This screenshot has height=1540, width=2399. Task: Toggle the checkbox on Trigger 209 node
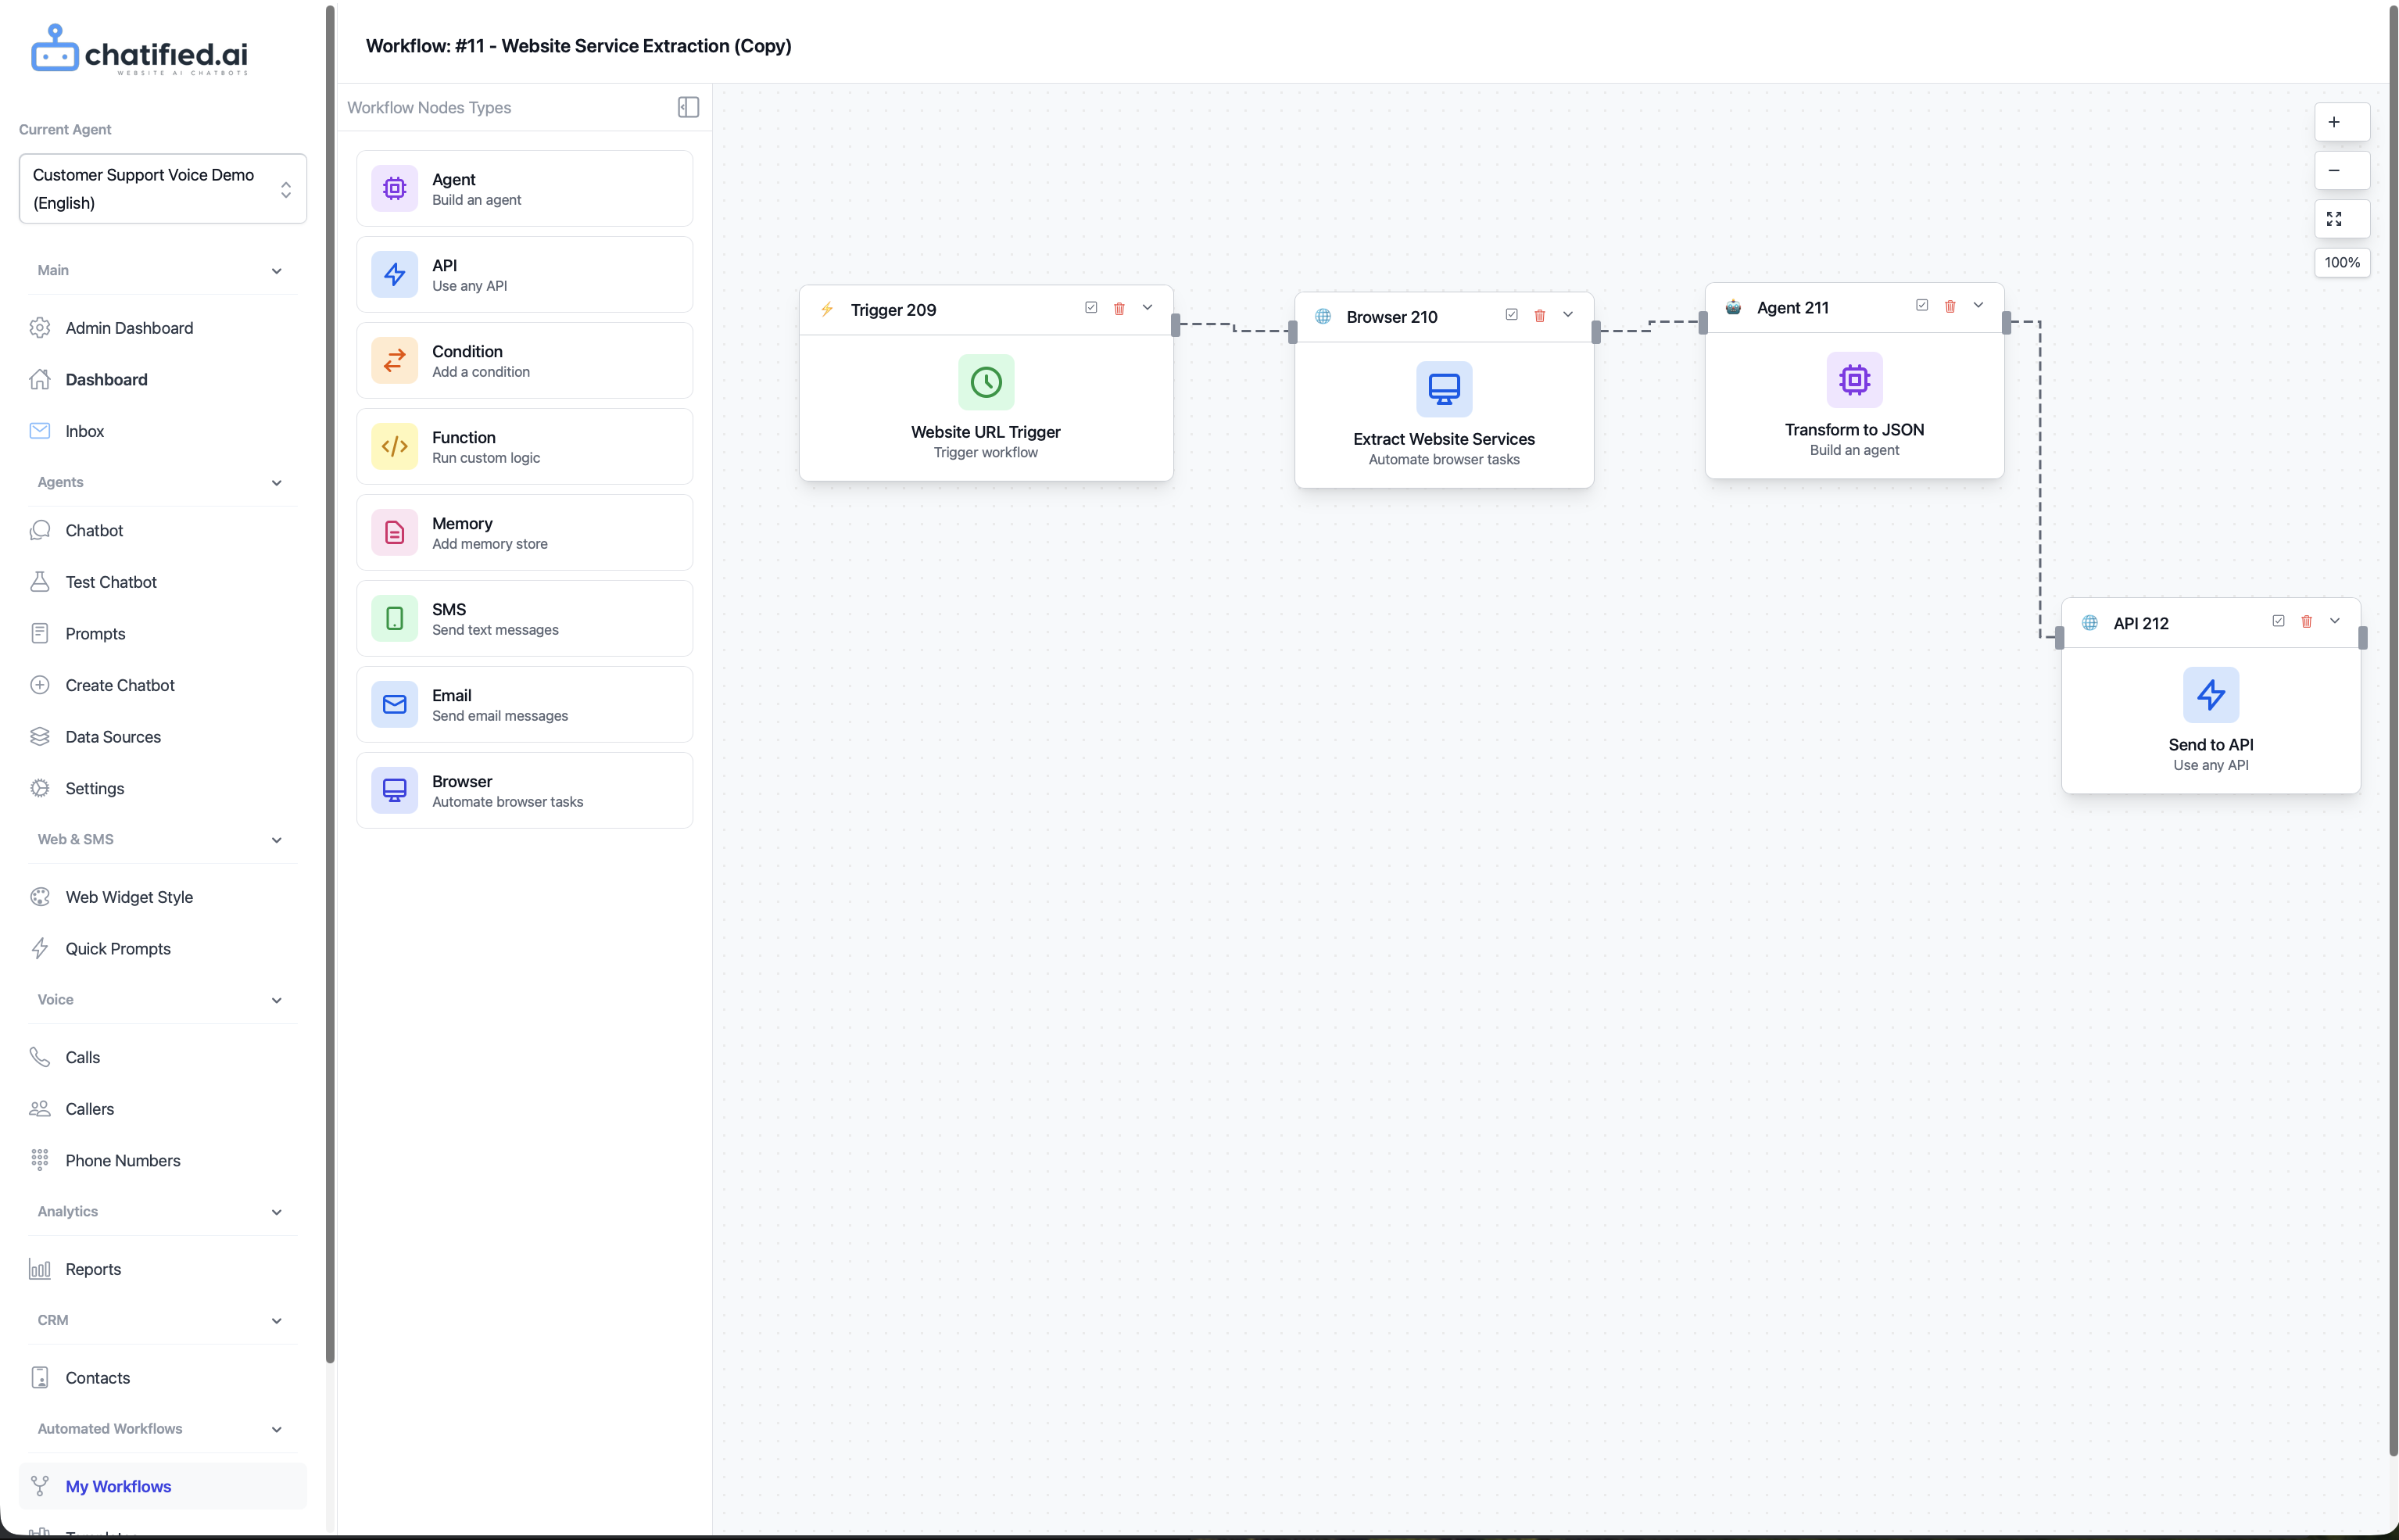(x=1091, y=308)
